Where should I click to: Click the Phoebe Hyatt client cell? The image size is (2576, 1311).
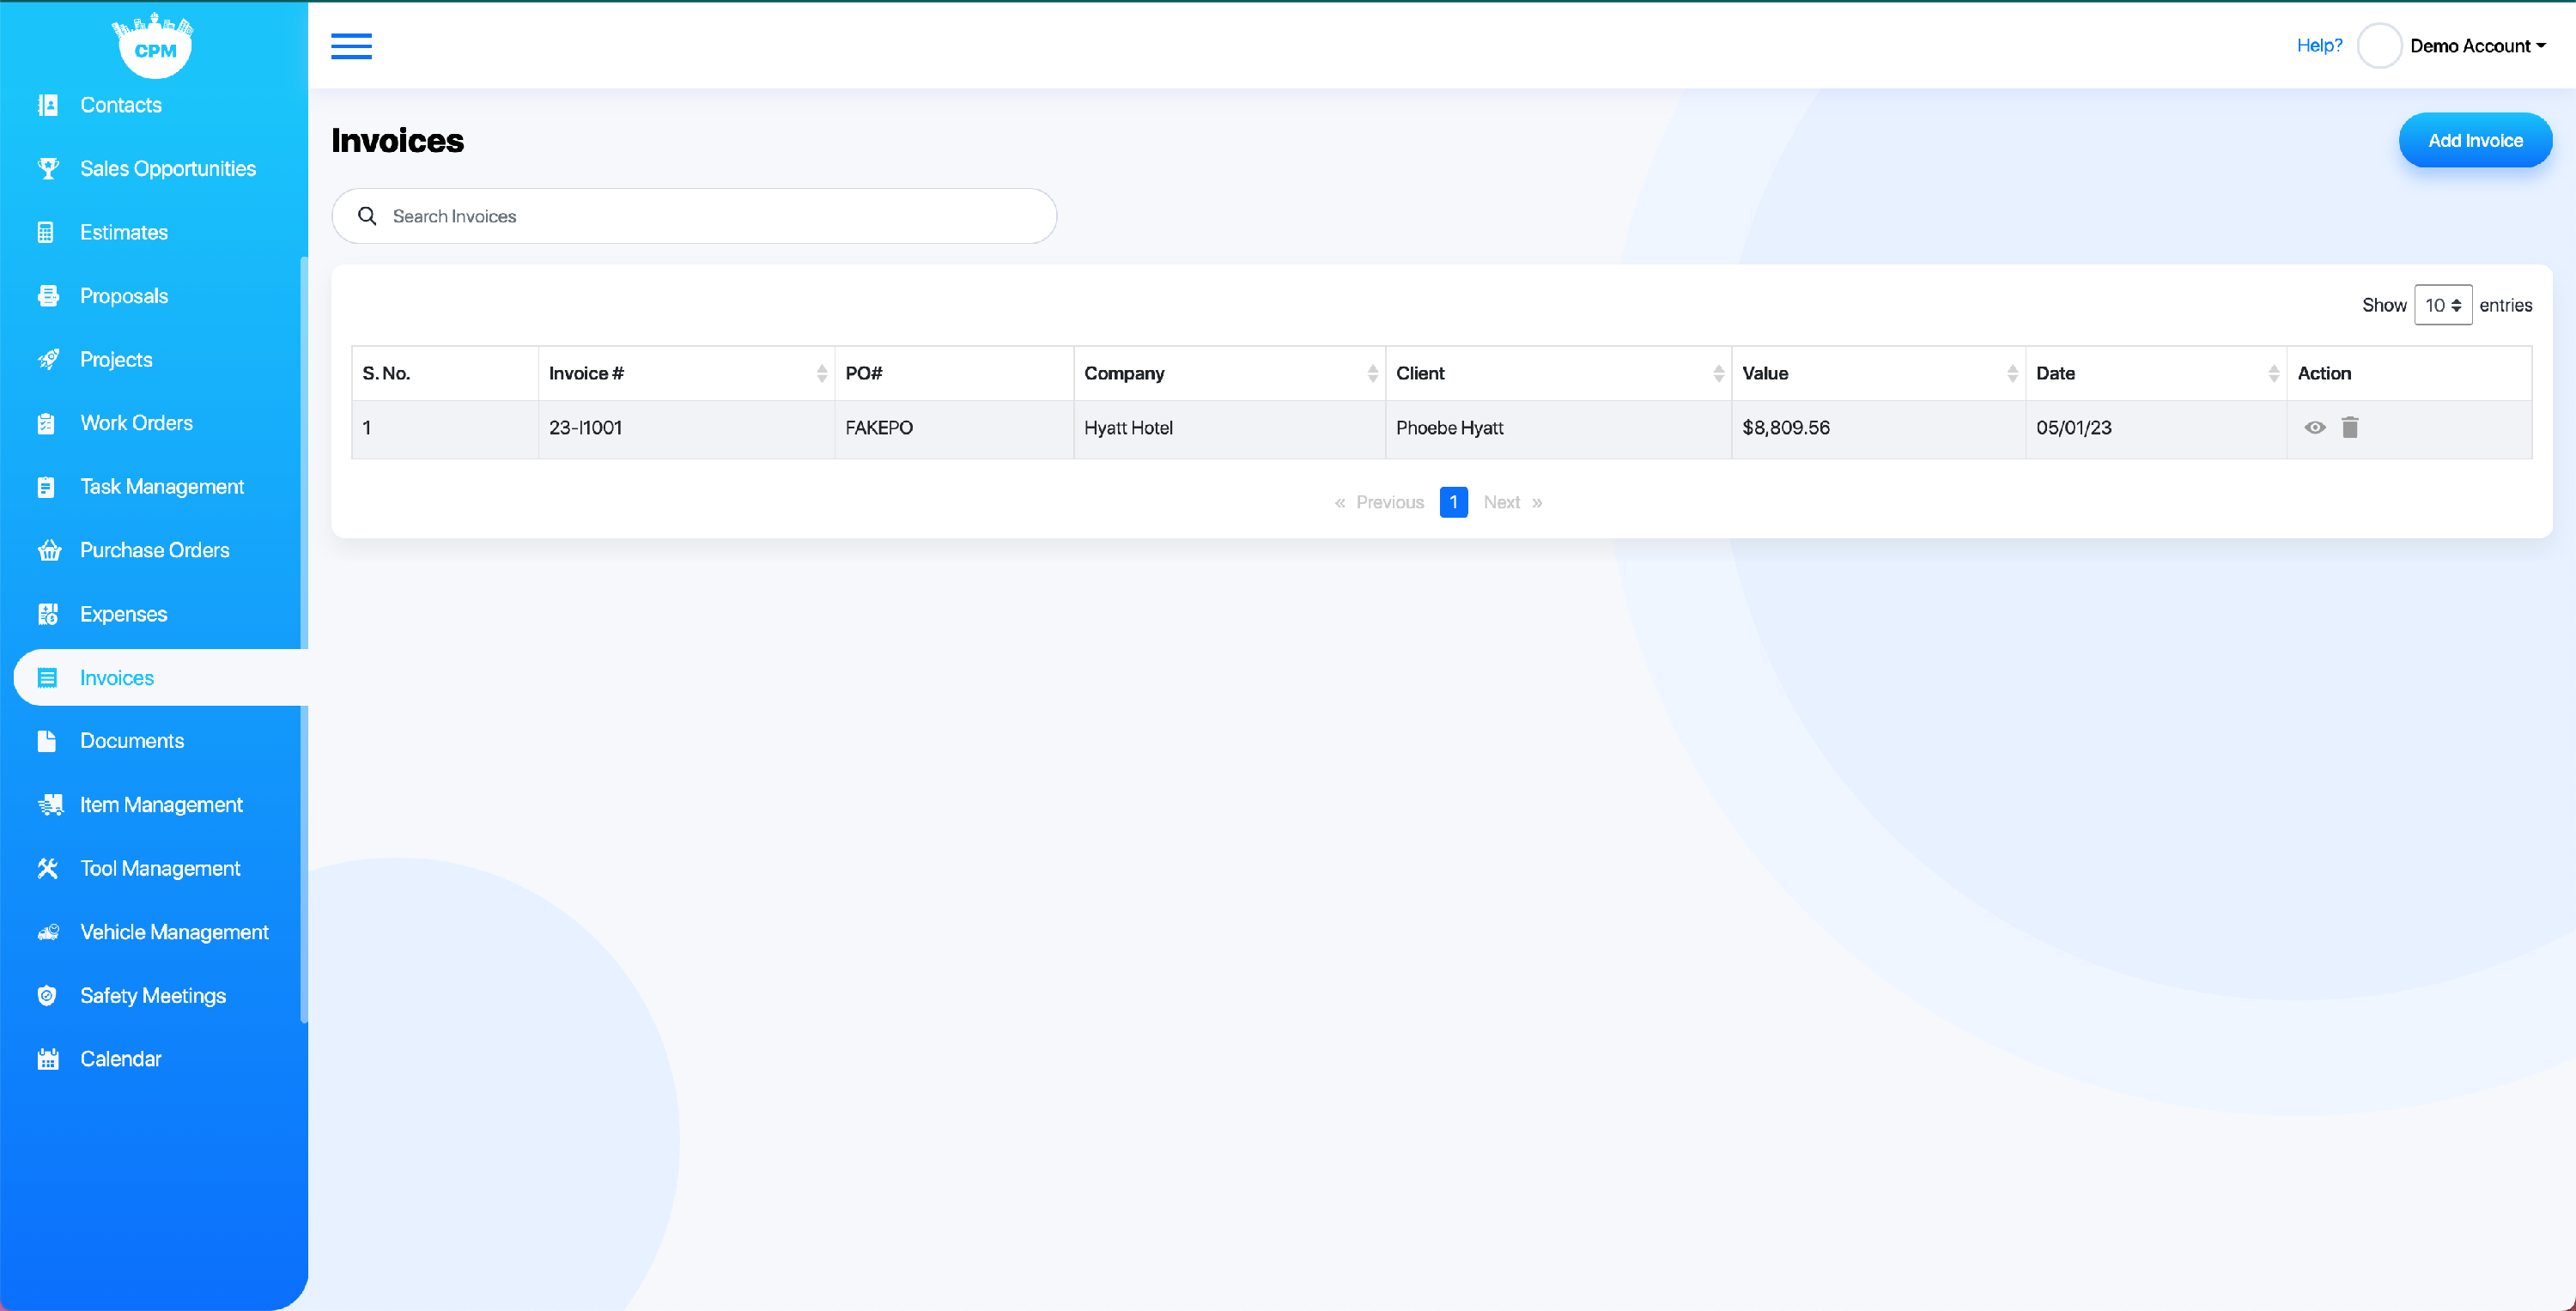1558,428
